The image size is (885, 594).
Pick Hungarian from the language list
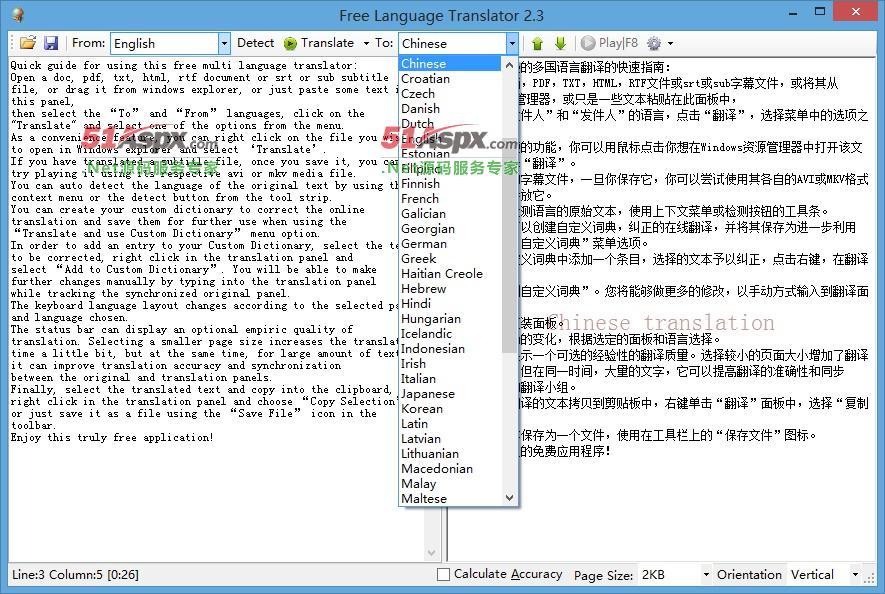click(431, 319)
